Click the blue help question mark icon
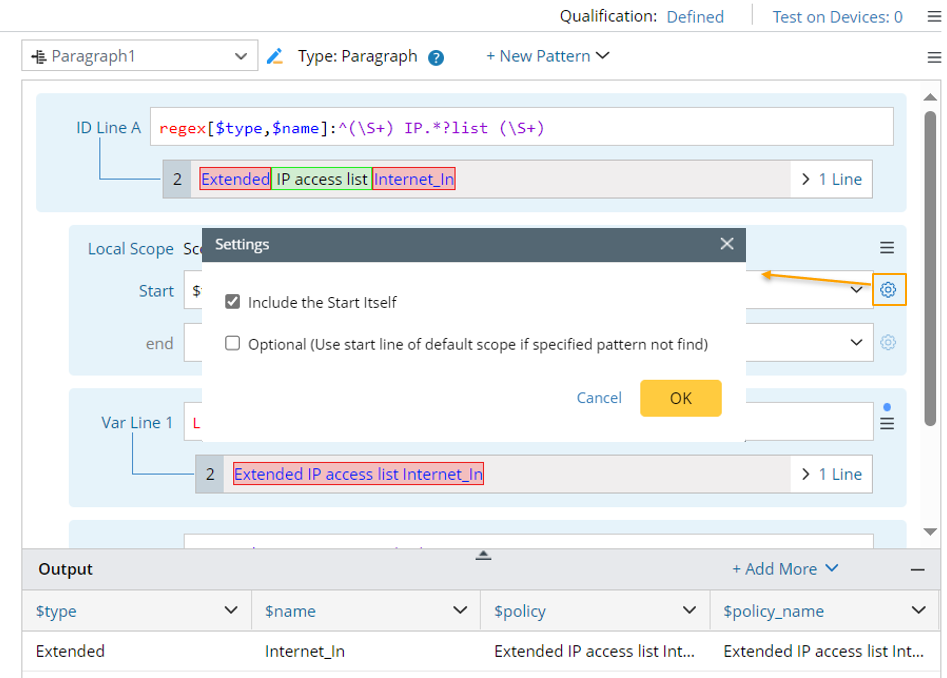The height and width of the screenshot is (678, 947). [436, 57]
